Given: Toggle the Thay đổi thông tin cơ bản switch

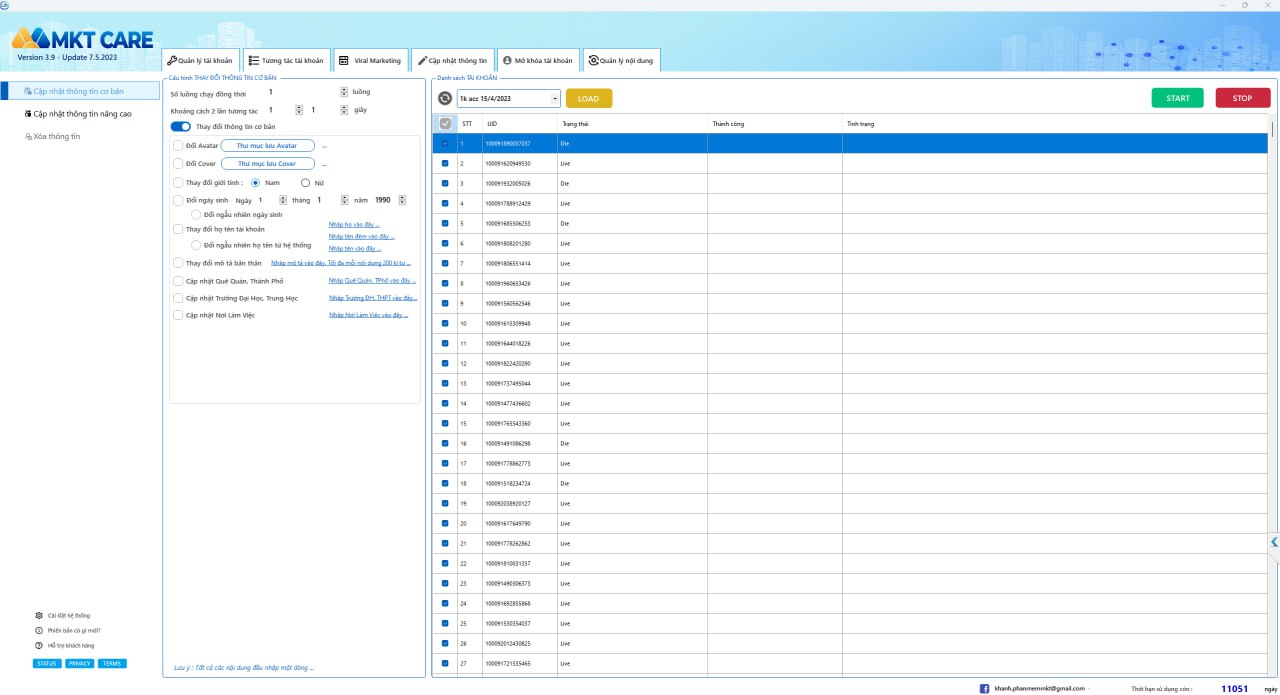Looking at the screenshot, I should tap(181, 127).
